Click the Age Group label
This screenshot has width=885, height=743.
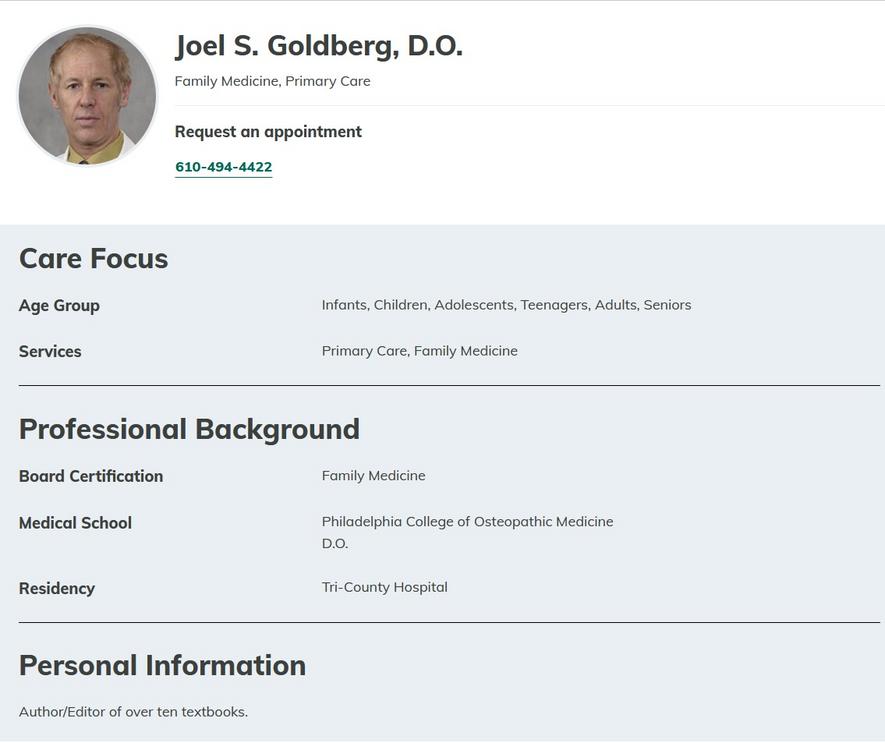point(59,305)
